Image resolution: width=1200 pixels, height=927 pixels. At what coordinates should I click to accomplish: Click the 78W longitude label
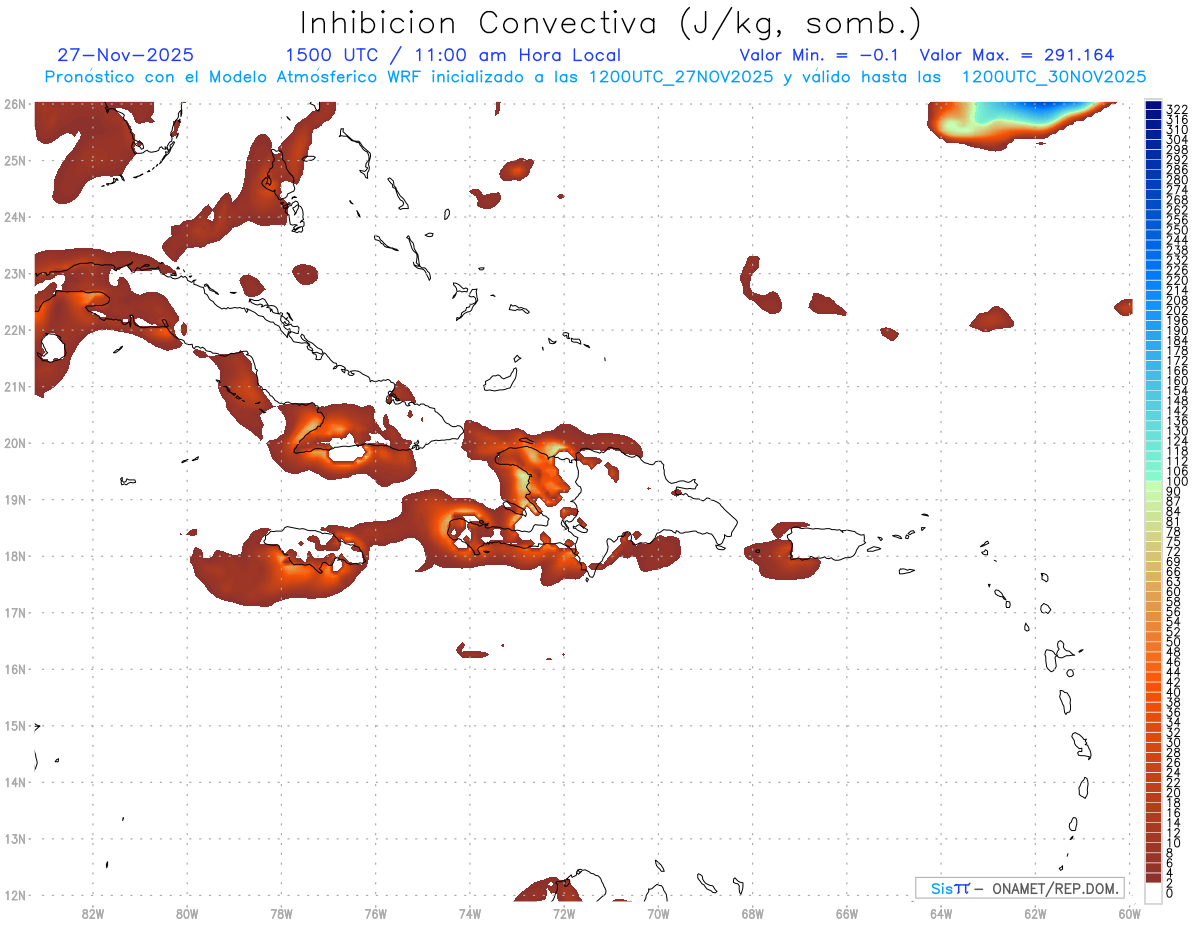point(281,912)
